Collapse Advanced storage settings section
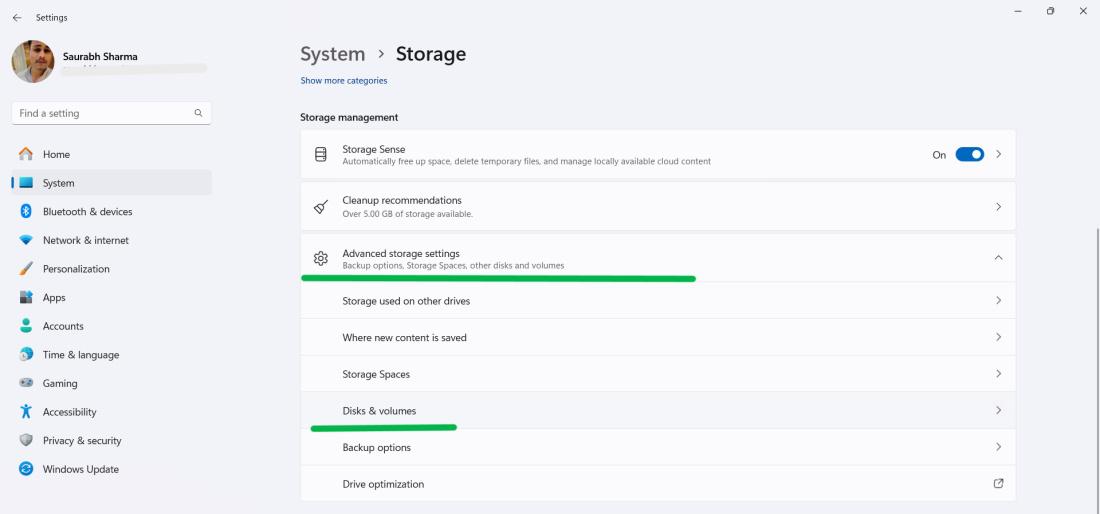Image resolution: width=1100 pixels, height=514 pixels. (998, 258)
